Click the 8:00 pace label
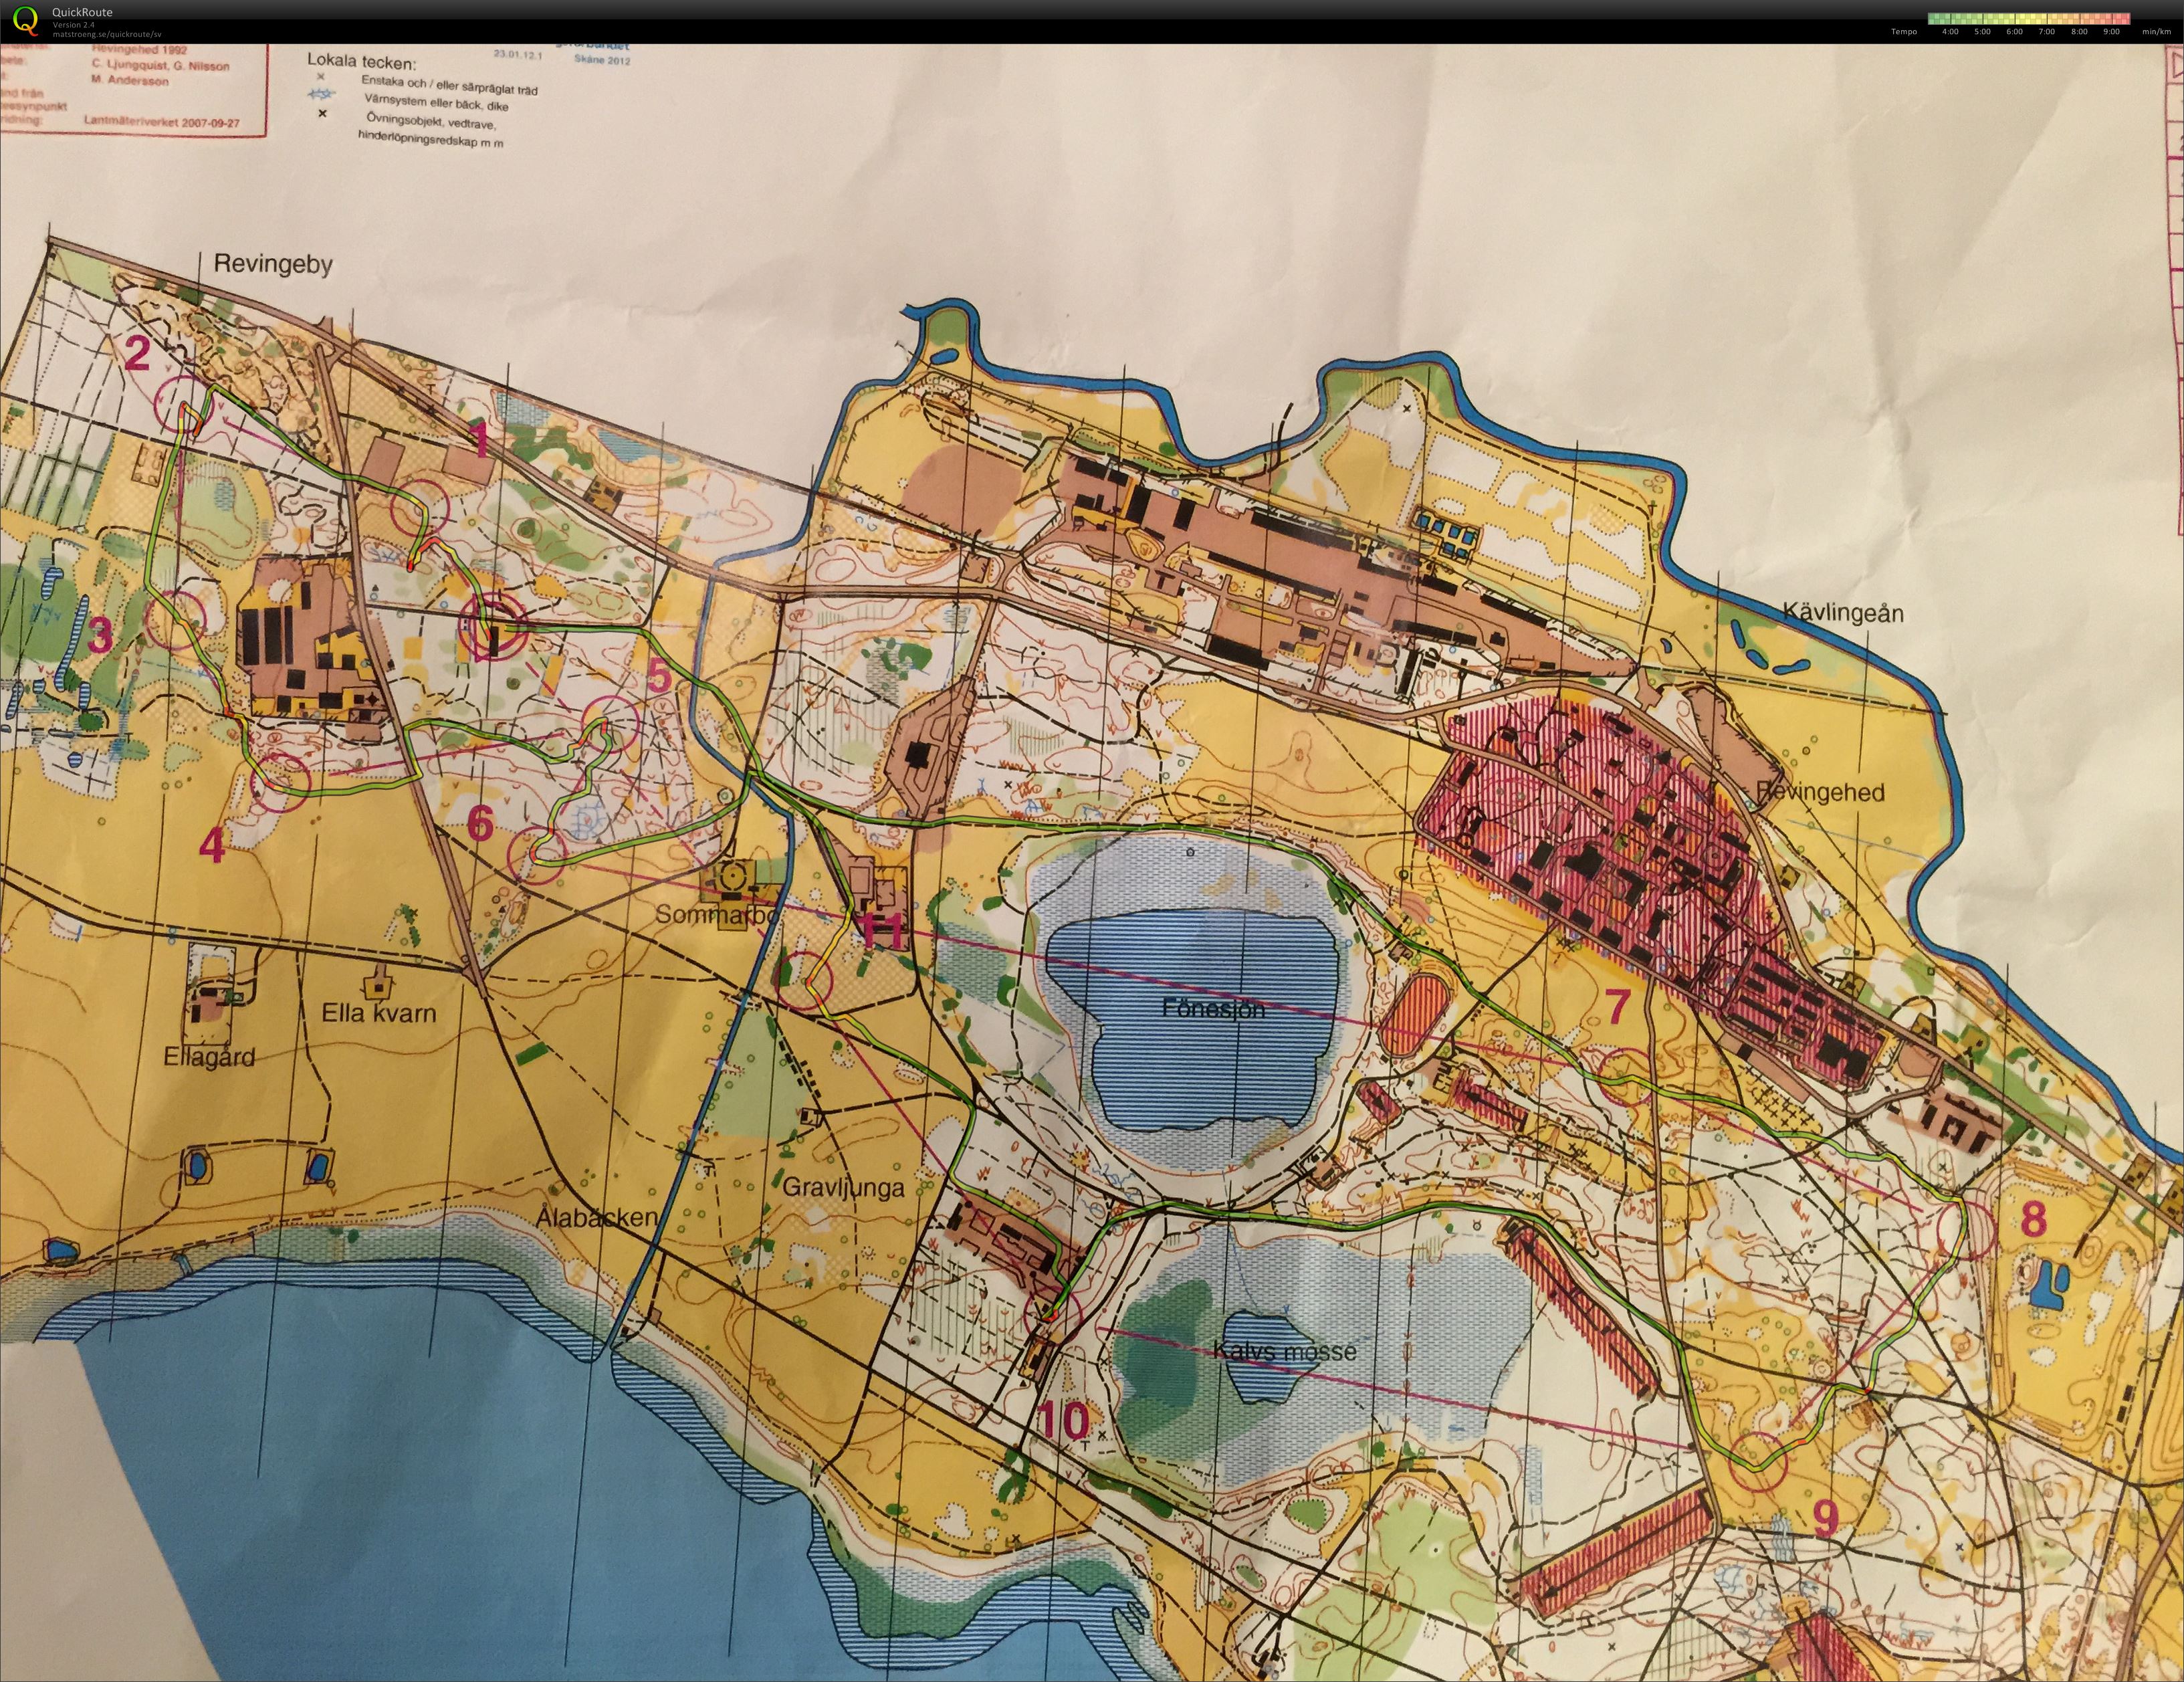Screen dimensions: 2184x1682 pyautogui.click(x=2079, y=32)
